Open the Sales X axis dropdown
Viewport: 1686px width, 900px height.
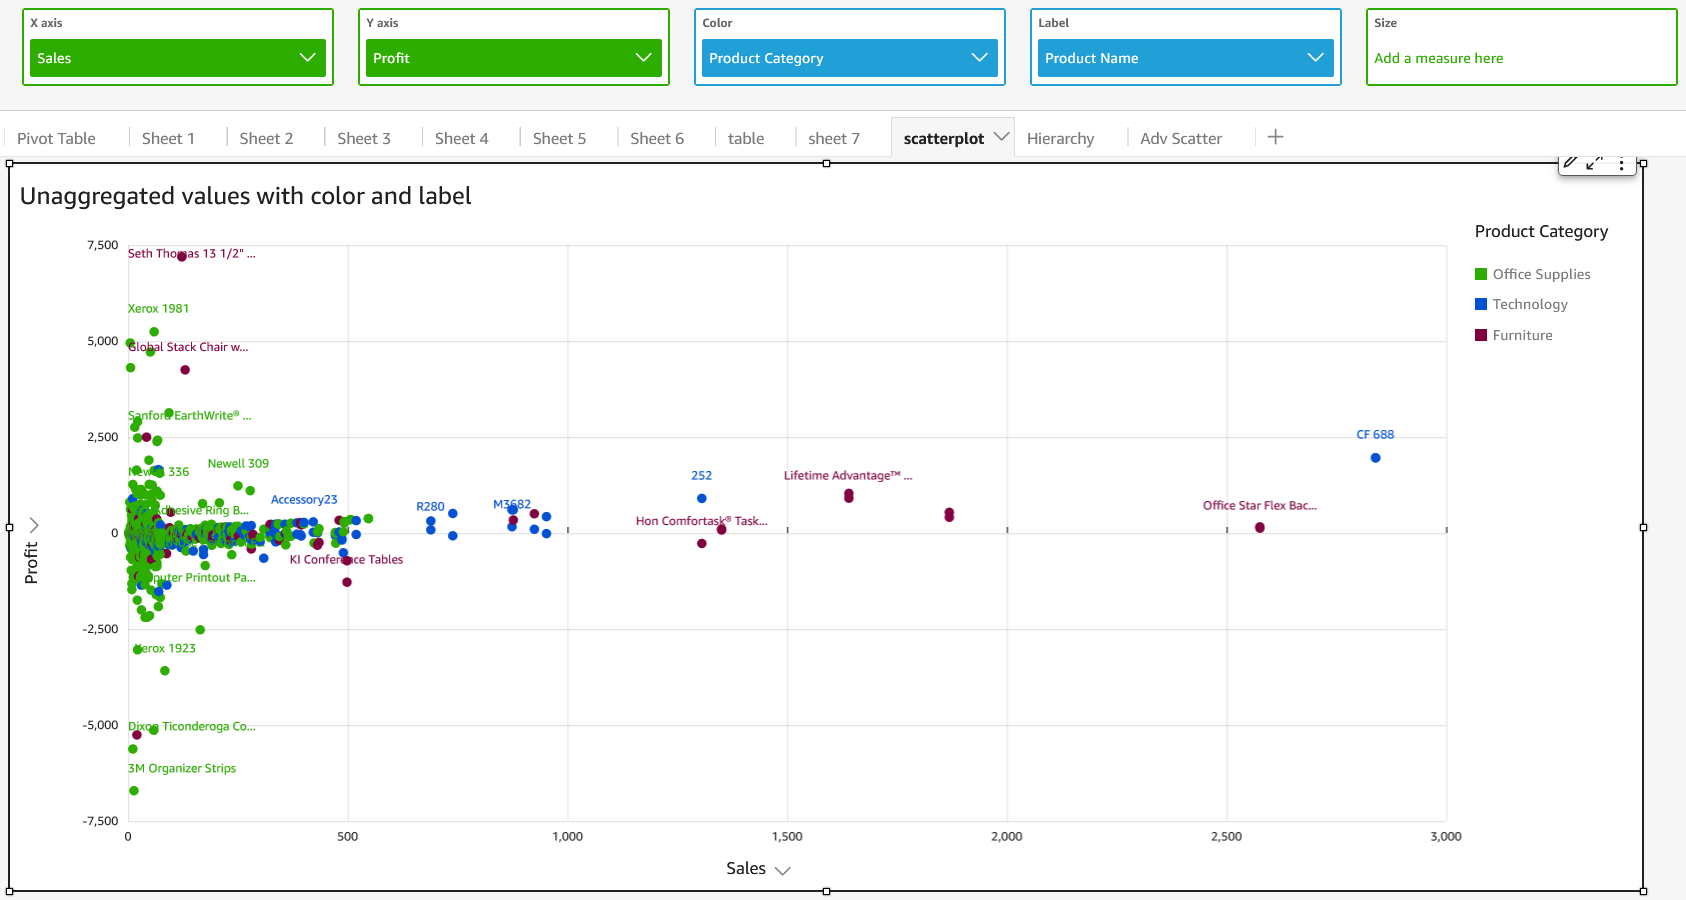tap(307, 58)
